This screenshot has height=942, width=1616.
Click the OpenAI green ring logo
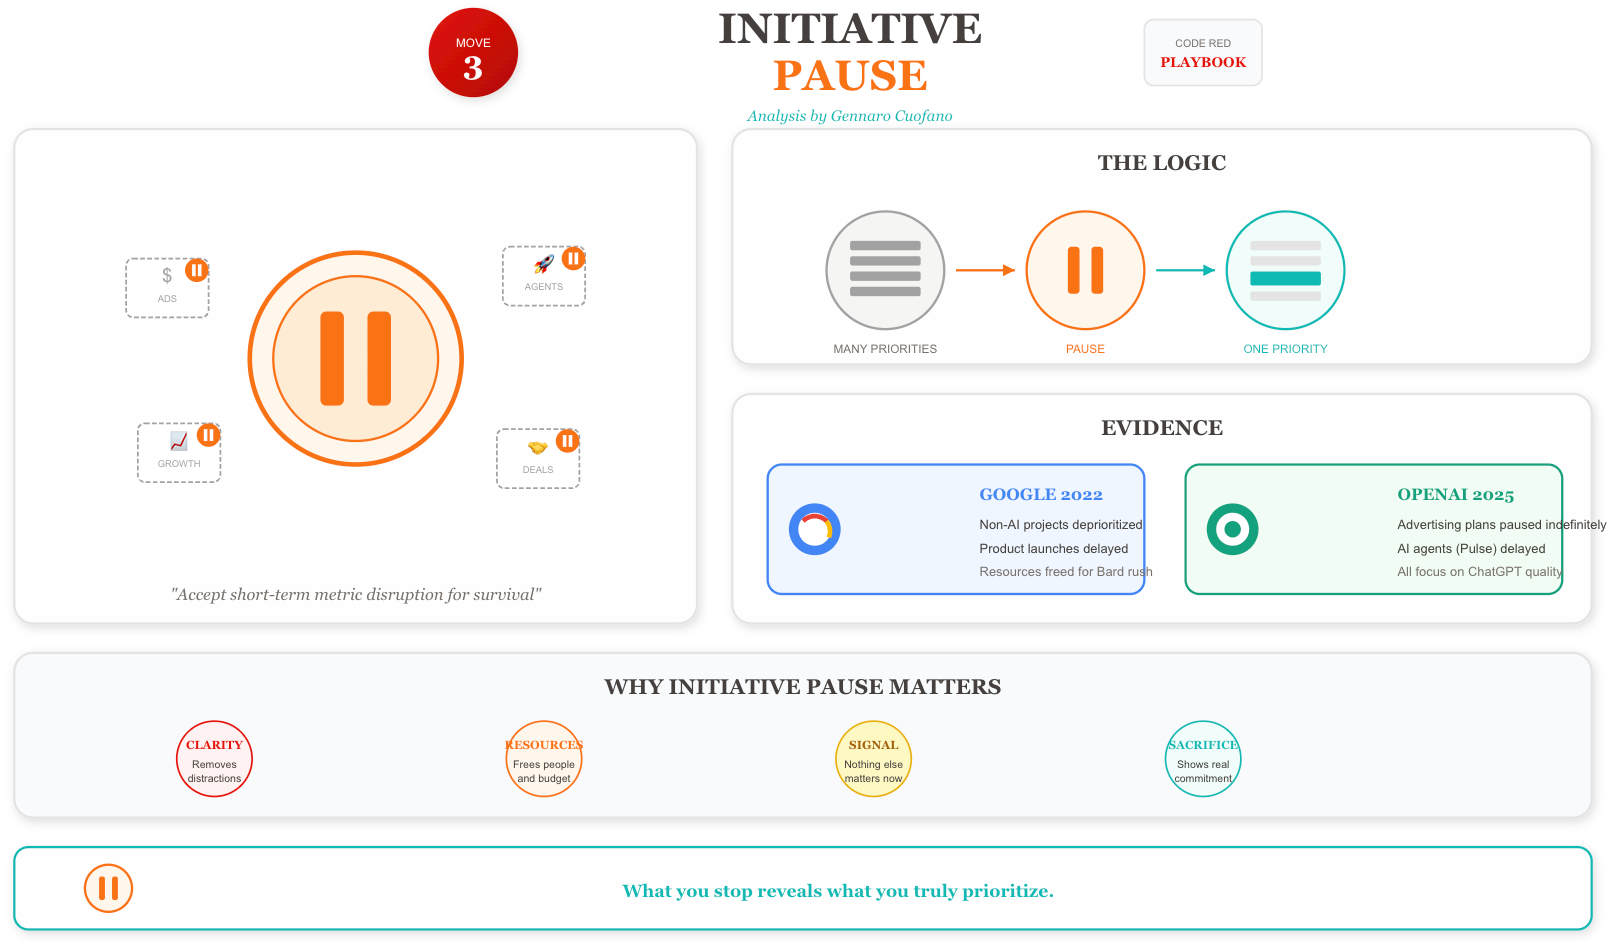coord(1233,529)
